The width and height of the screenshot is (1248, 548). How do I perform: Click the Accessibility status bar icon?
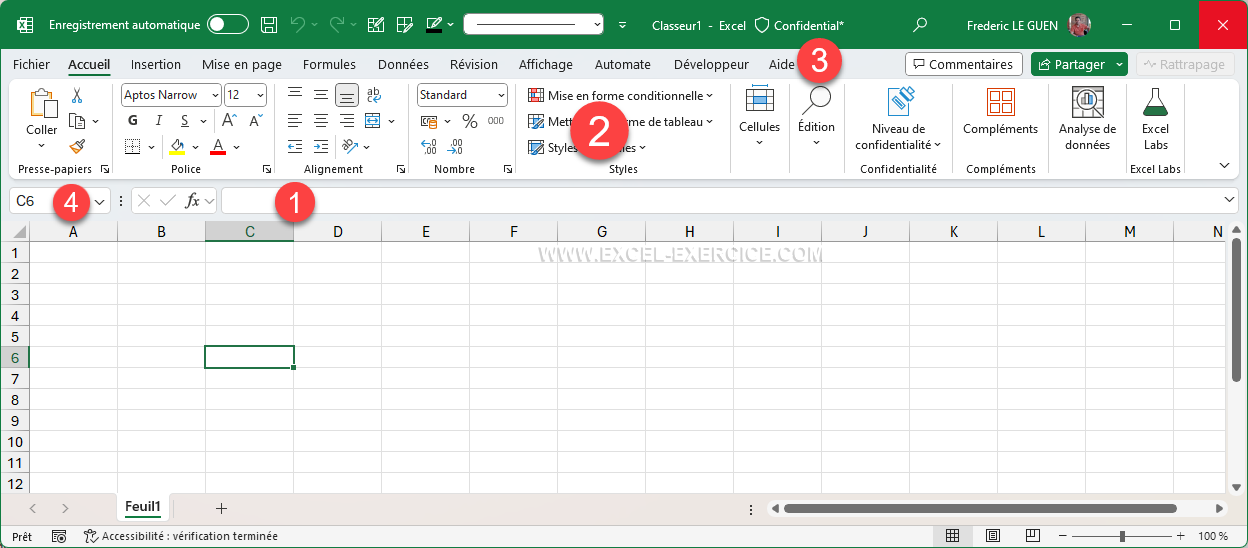91,537
